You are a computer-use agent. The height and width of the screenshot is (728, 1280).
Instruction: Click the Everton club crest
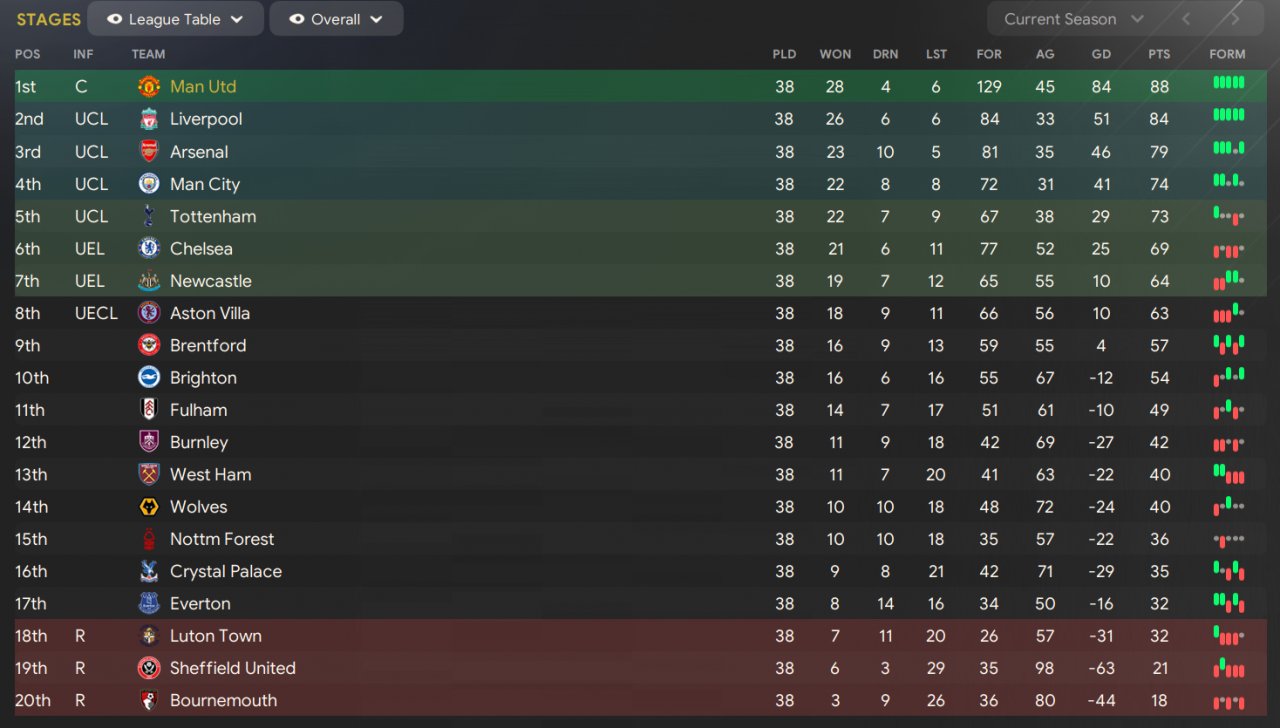(x=149, y=604)
